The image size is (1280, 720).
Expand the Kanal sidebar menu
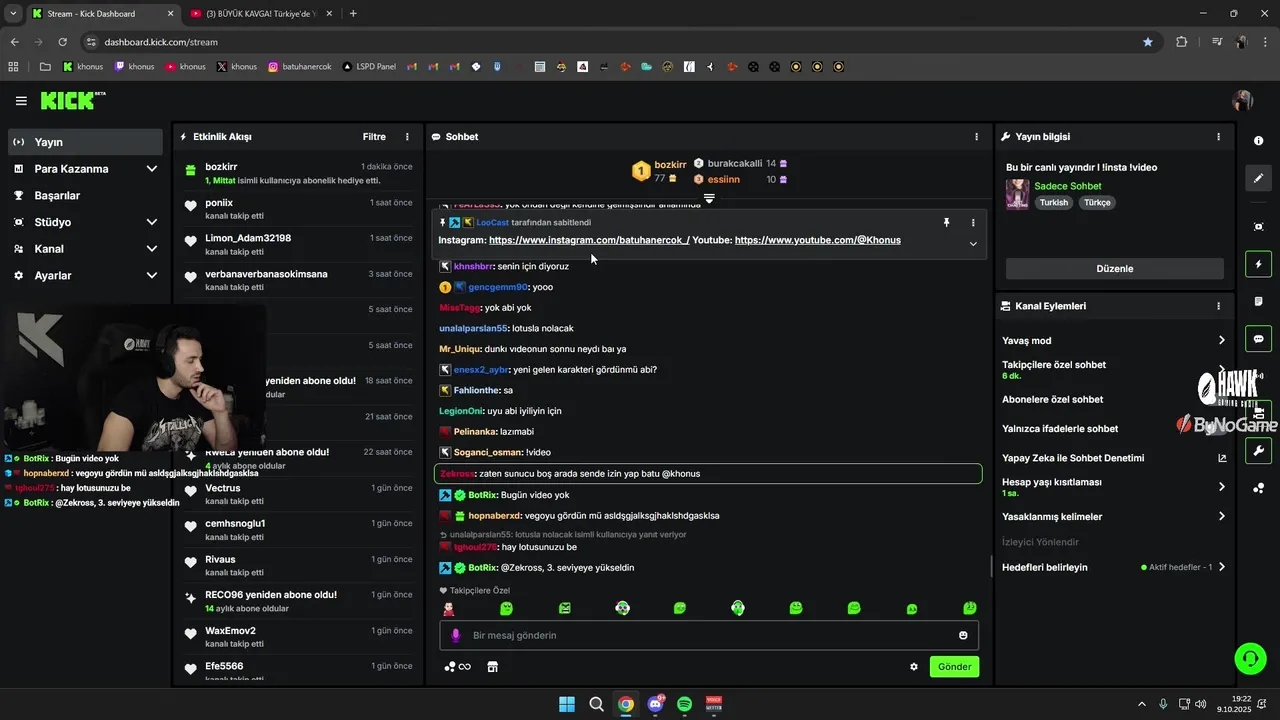pos(85,249)
